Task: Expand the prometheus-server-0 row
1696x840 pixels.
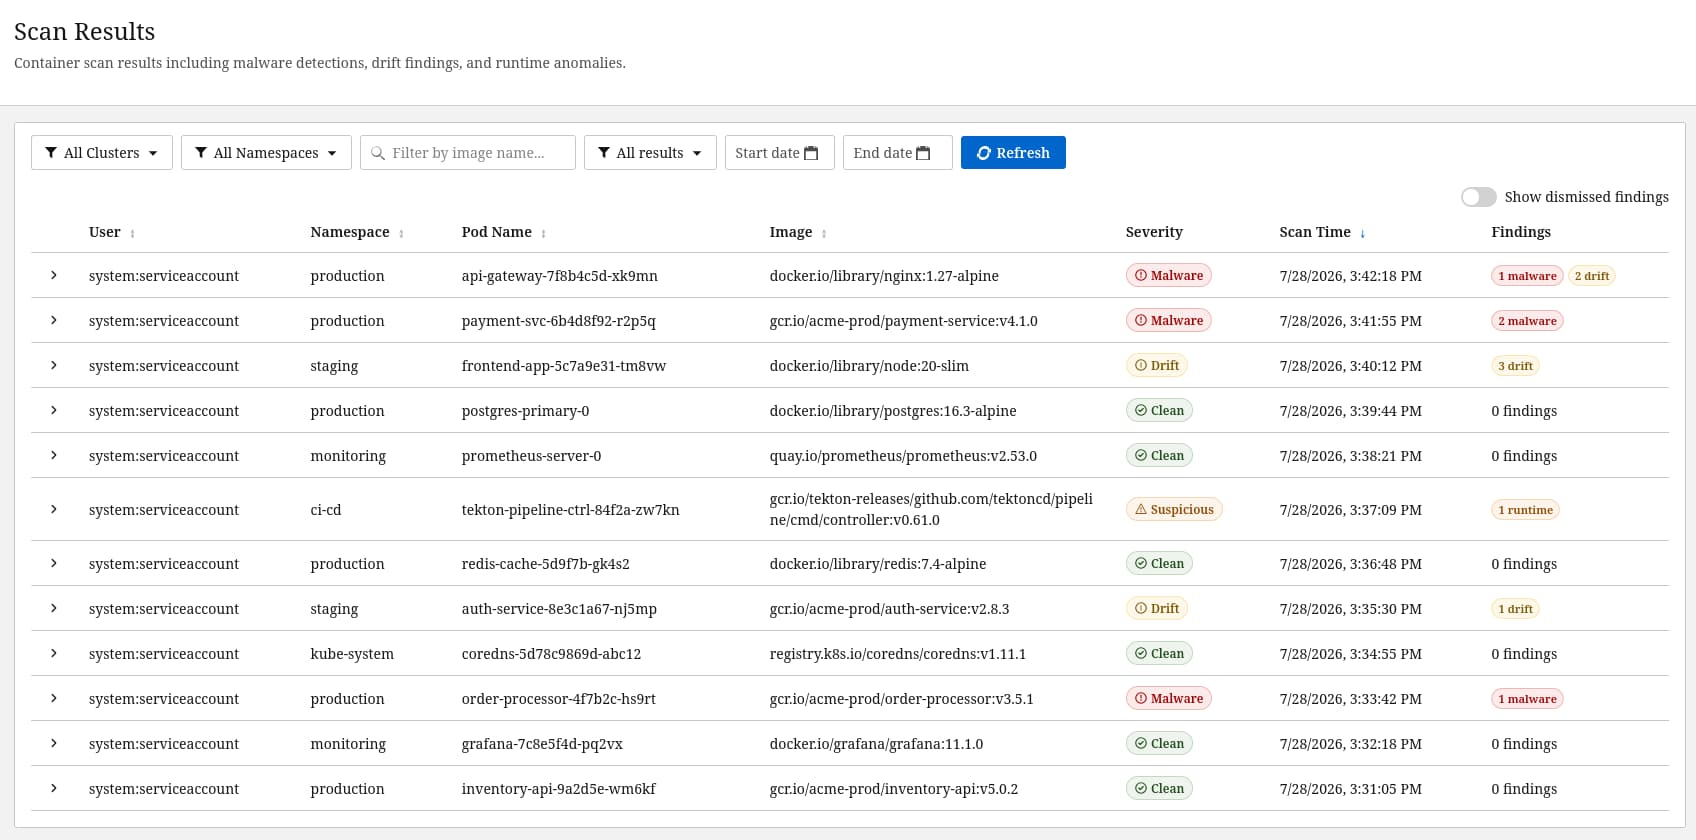Action: tap(54, 455)
